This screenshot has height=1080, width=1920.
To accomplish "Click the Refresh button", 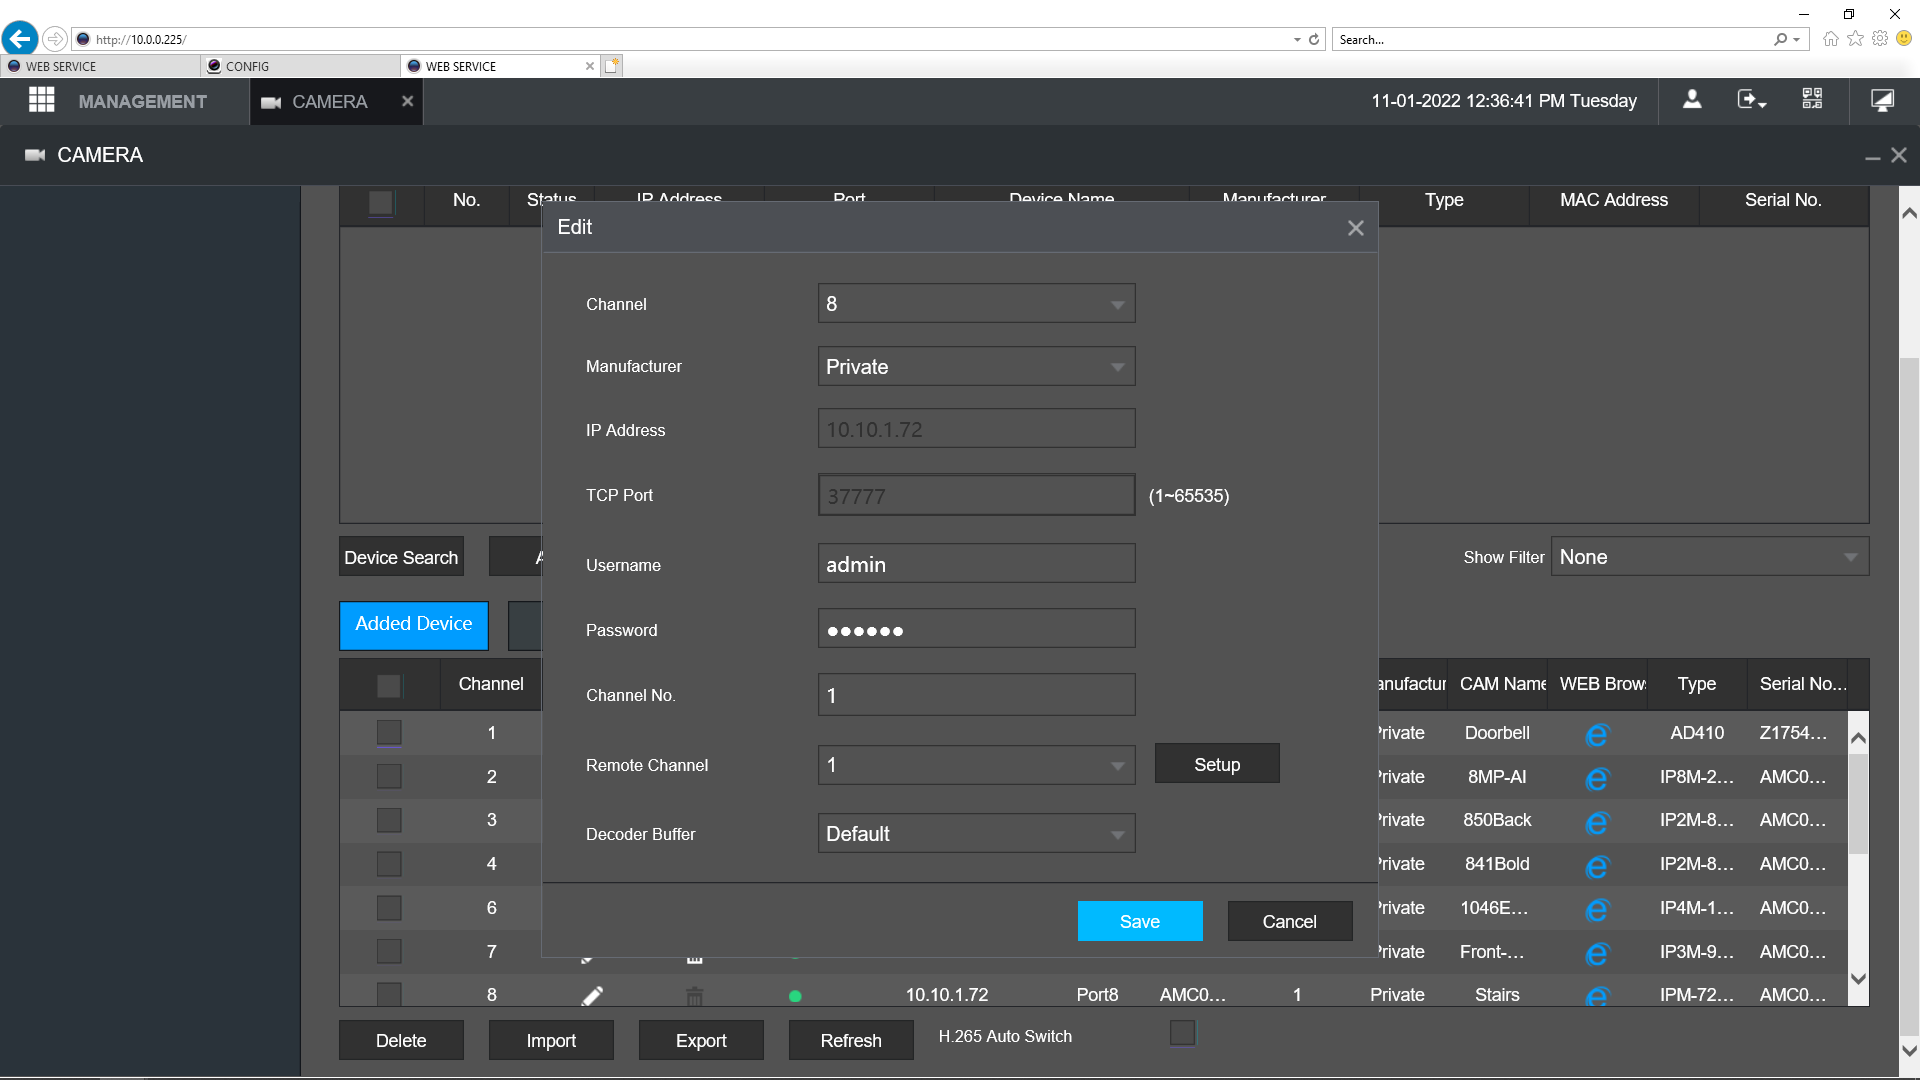I will [851, 1040].
